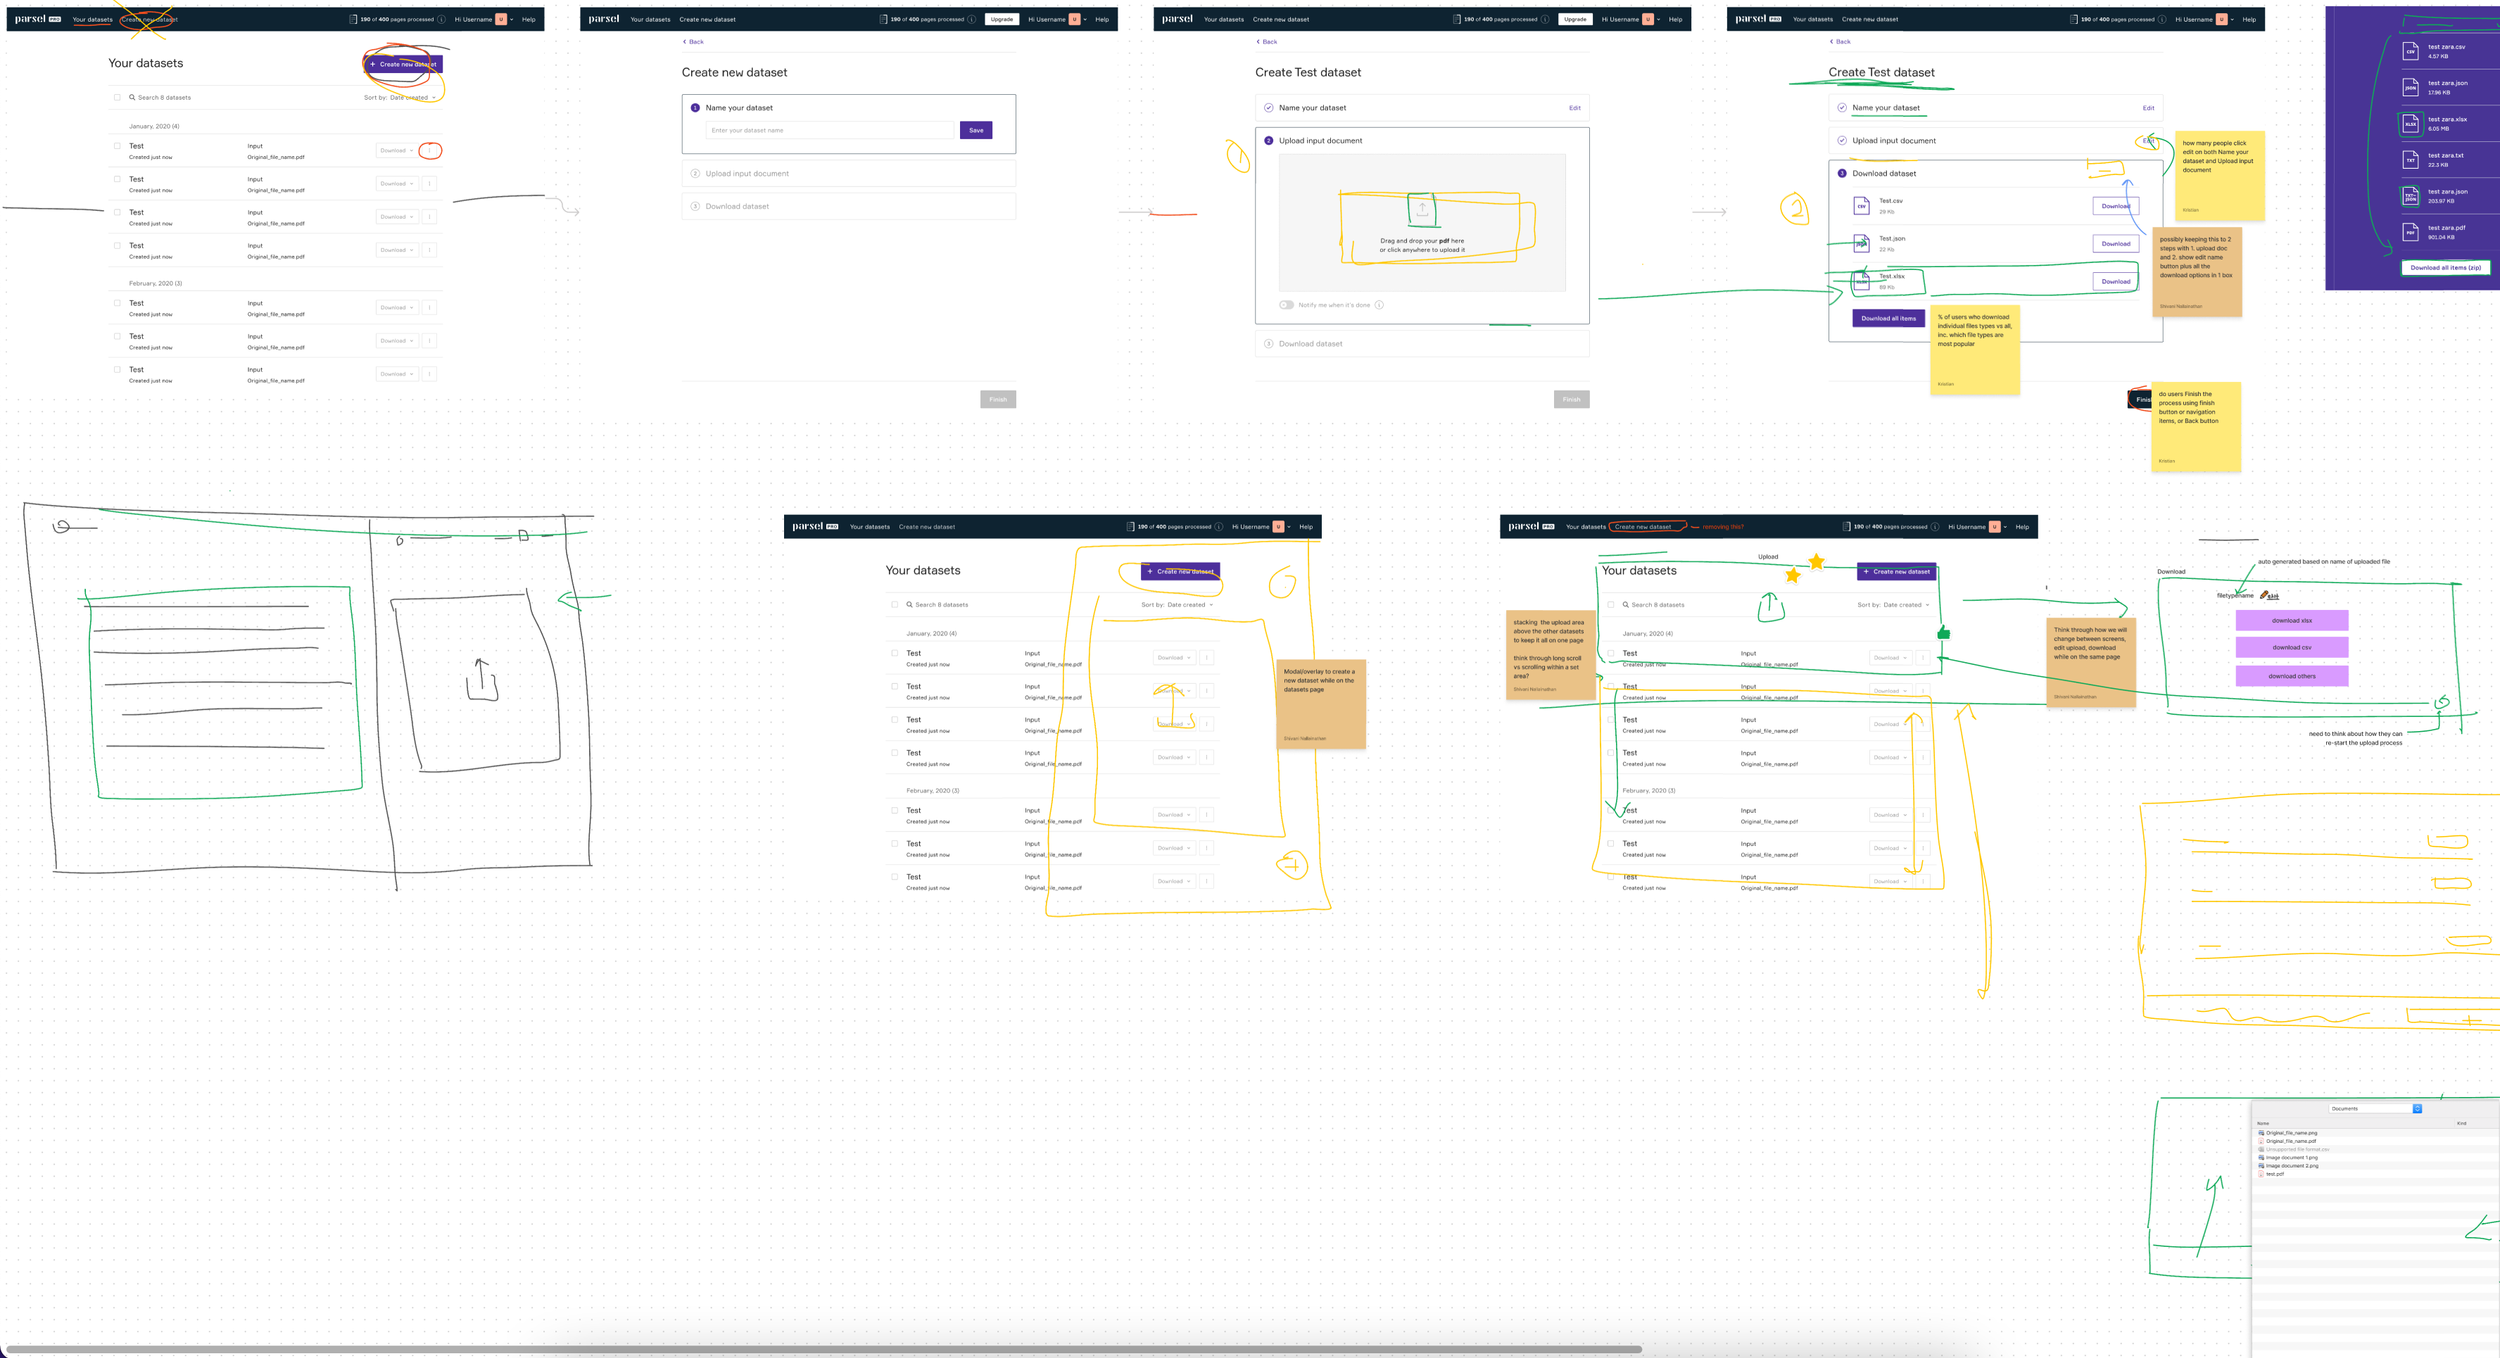2500x1358 pixels.
Task: Tick last February row checkbox, crossed-out-nav mockup
Action: coord(117,369)
